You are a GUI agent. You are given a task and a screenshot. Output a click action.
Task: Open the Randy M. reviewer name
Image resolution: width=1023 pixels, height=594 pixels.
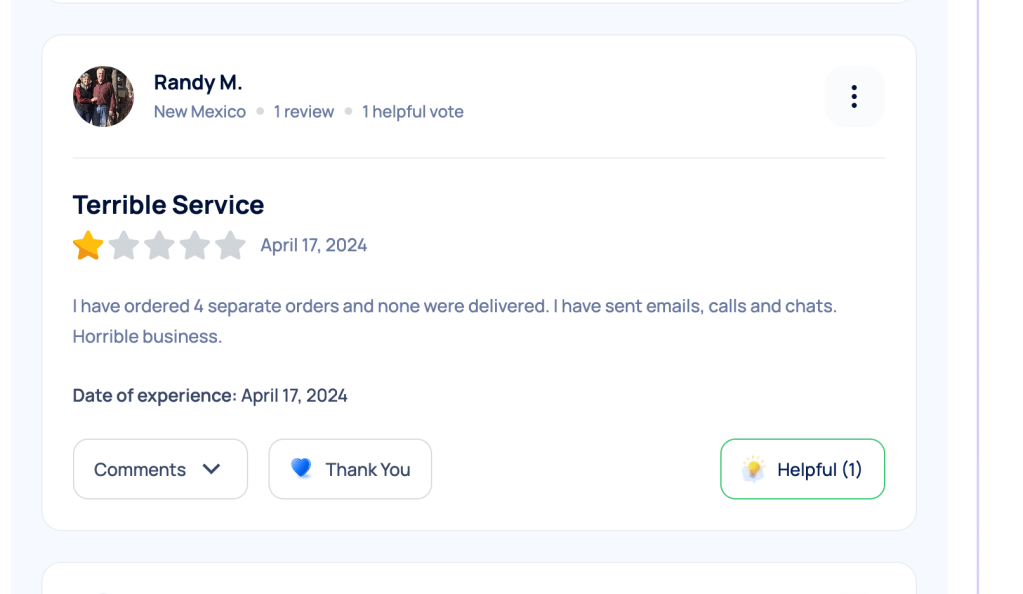pyautogui.click(x=198, y=82)
